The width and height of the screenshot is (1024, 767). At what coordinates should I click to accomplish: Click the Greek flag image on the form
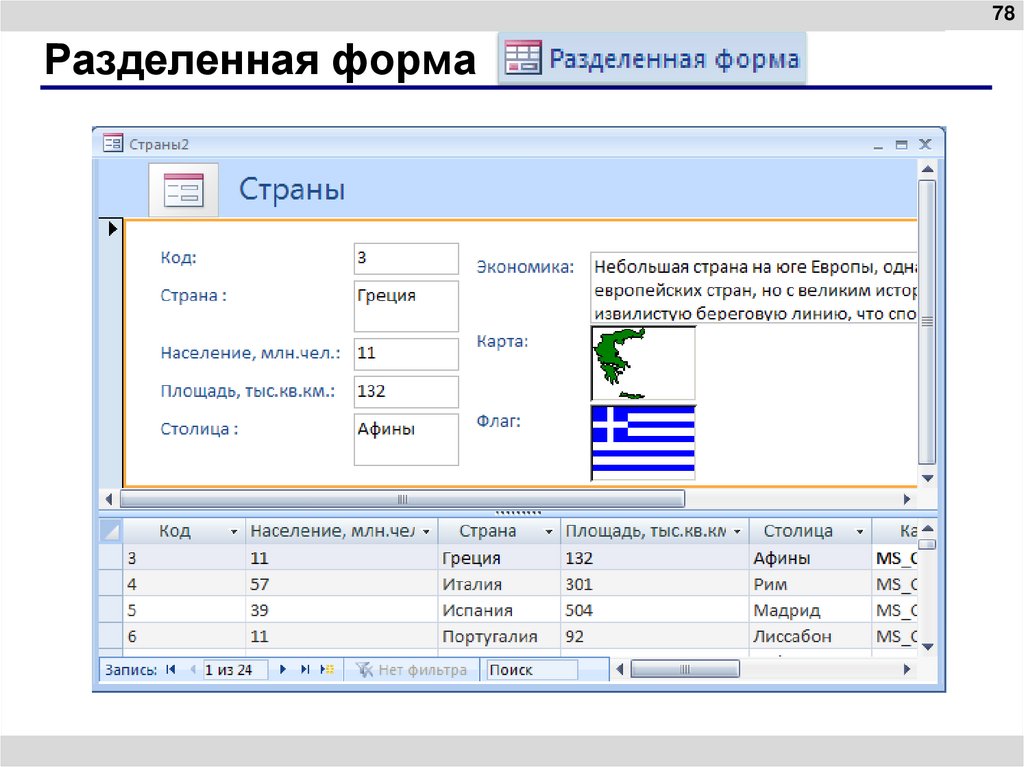(643, 442)
